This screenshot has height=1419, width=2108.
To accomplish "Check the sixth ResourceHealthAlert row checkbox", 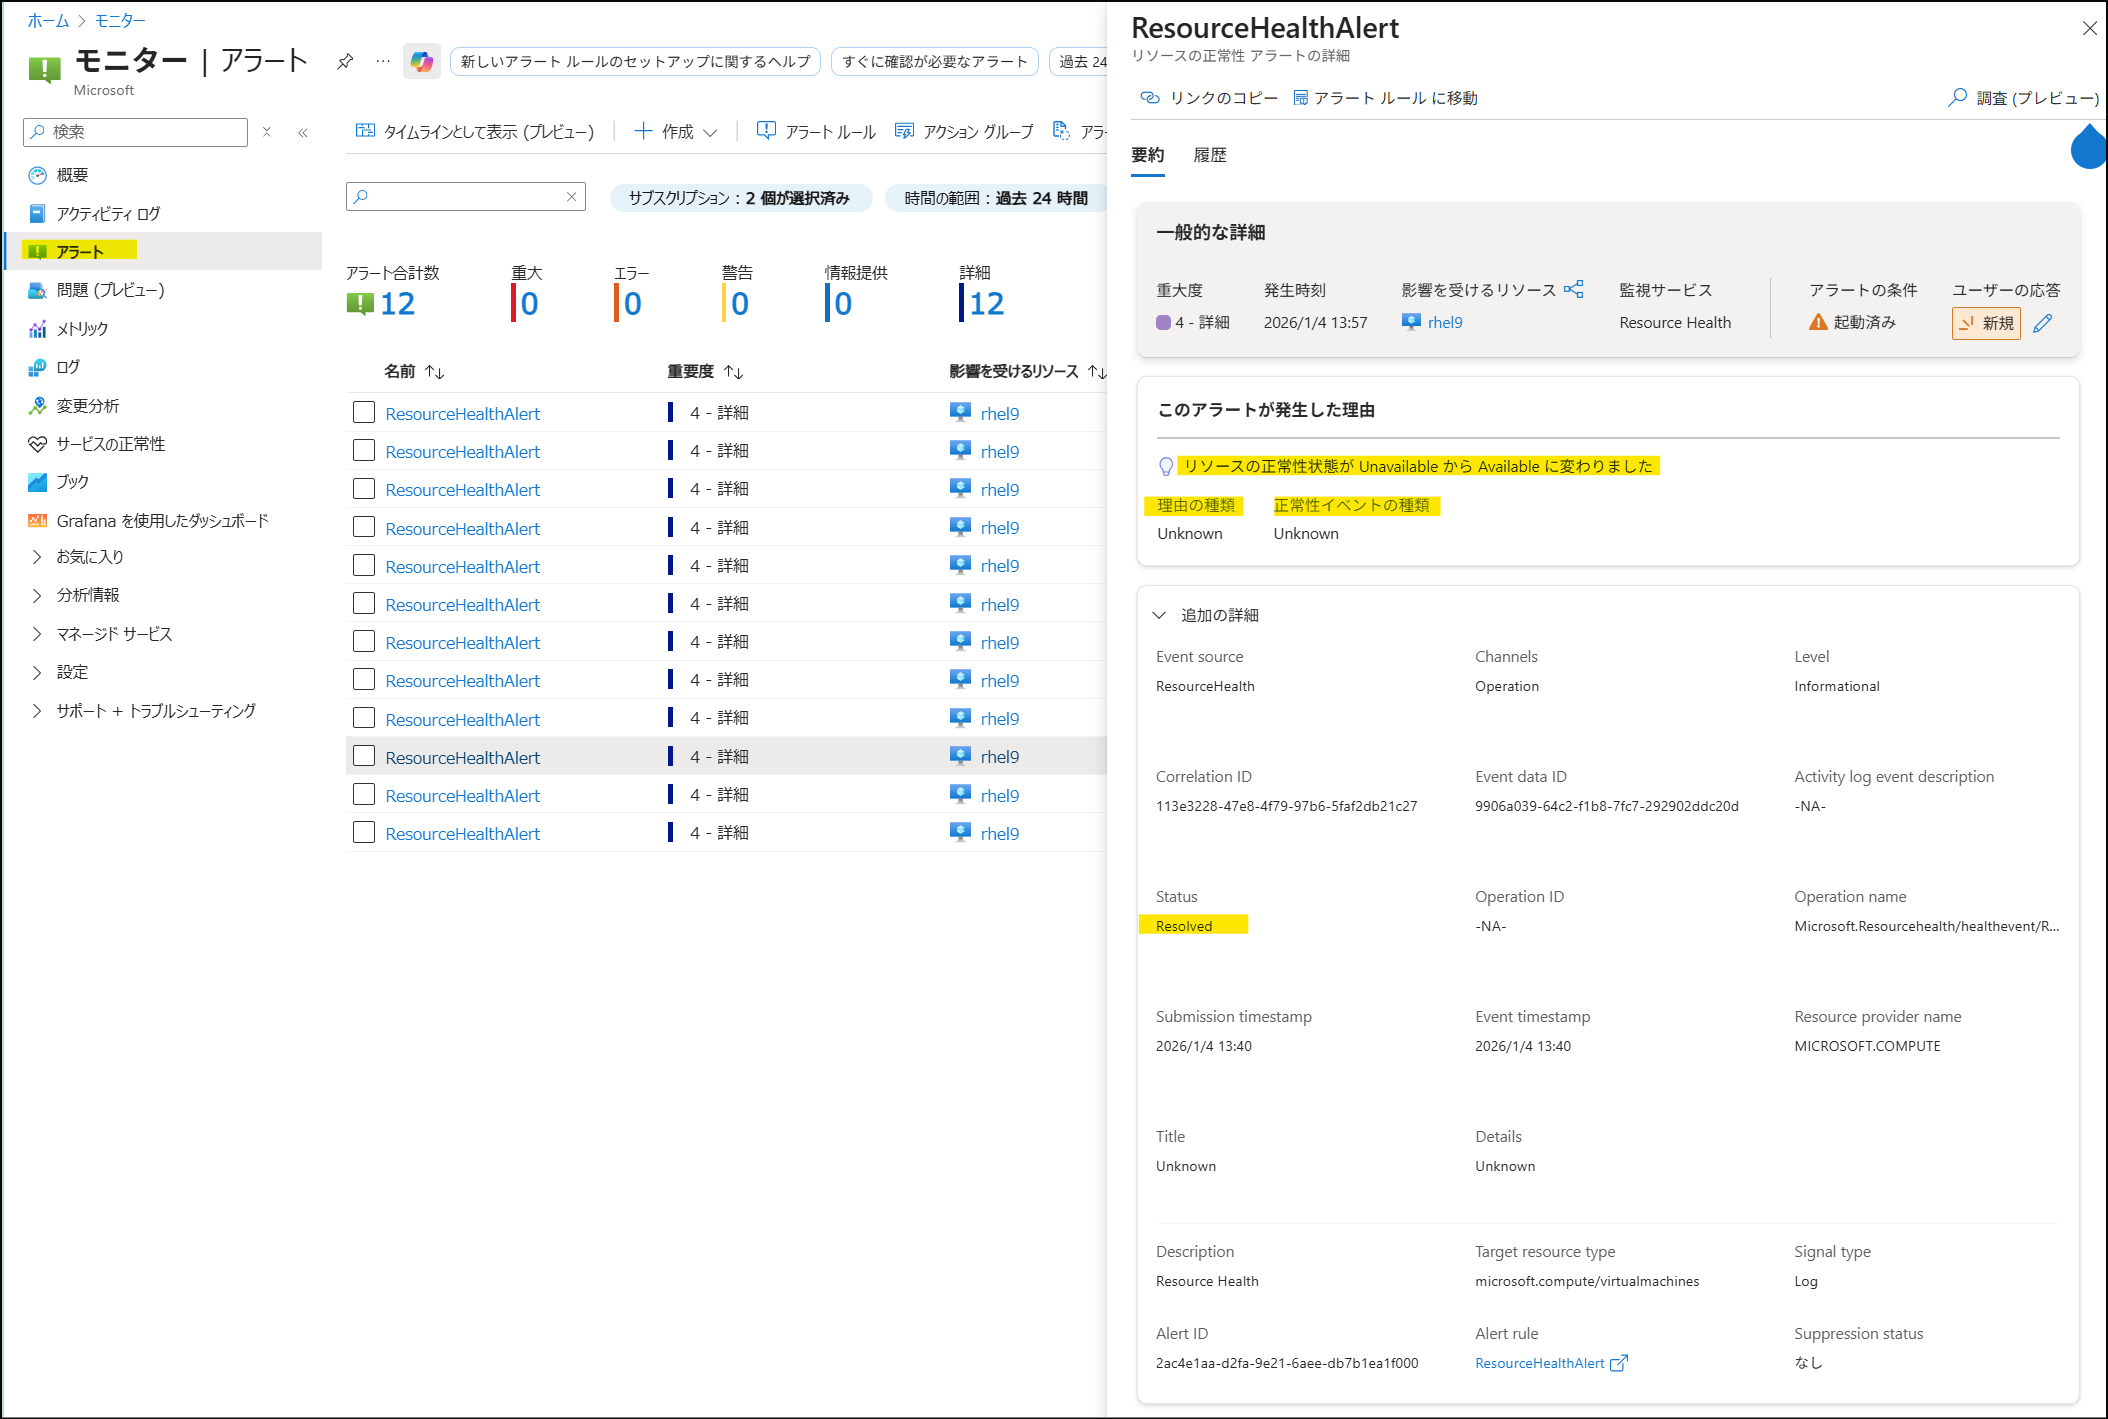I will coord(364,604).
